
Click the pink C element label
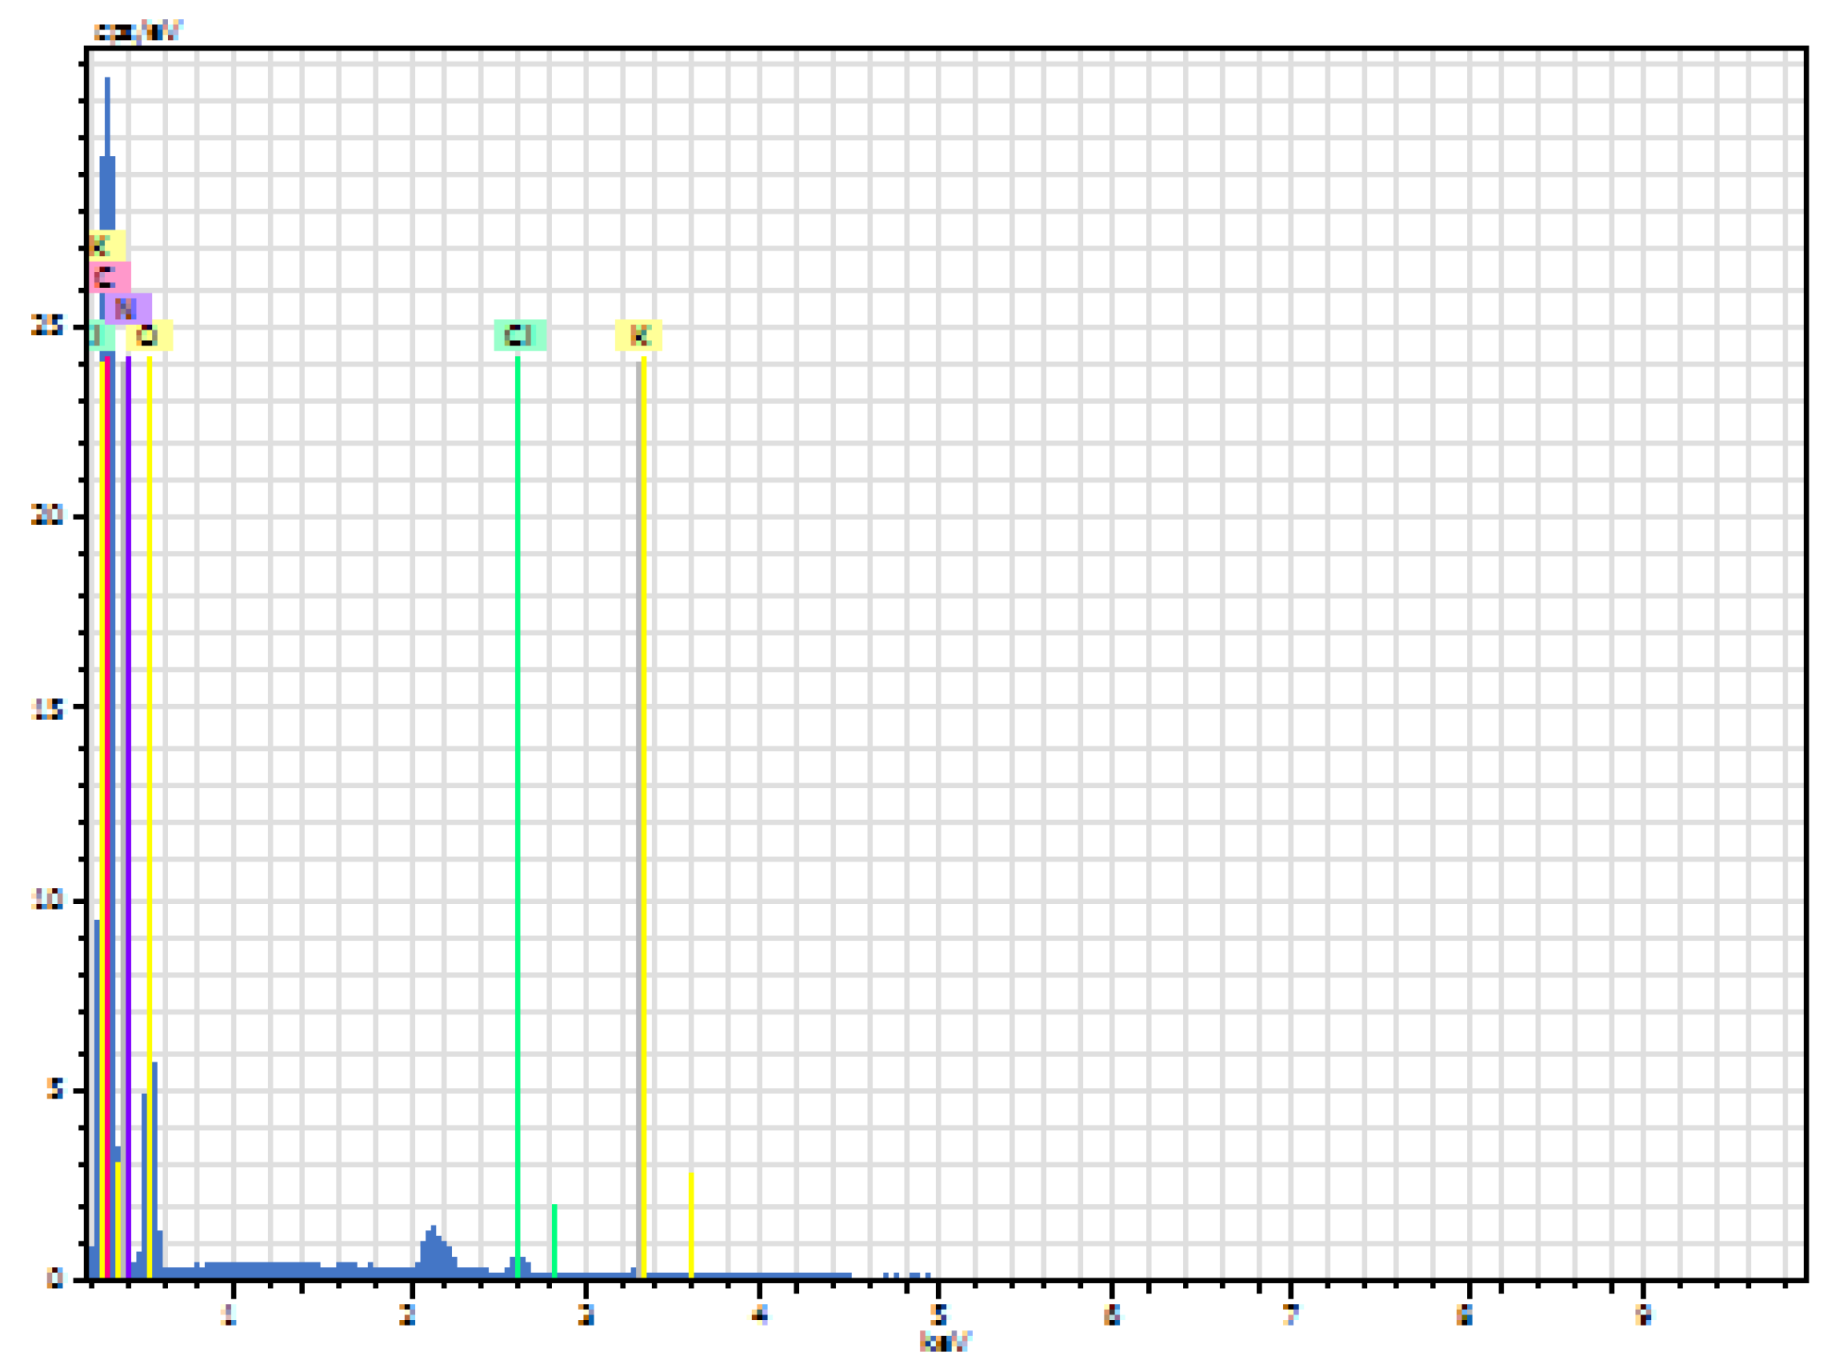[108, 277]
